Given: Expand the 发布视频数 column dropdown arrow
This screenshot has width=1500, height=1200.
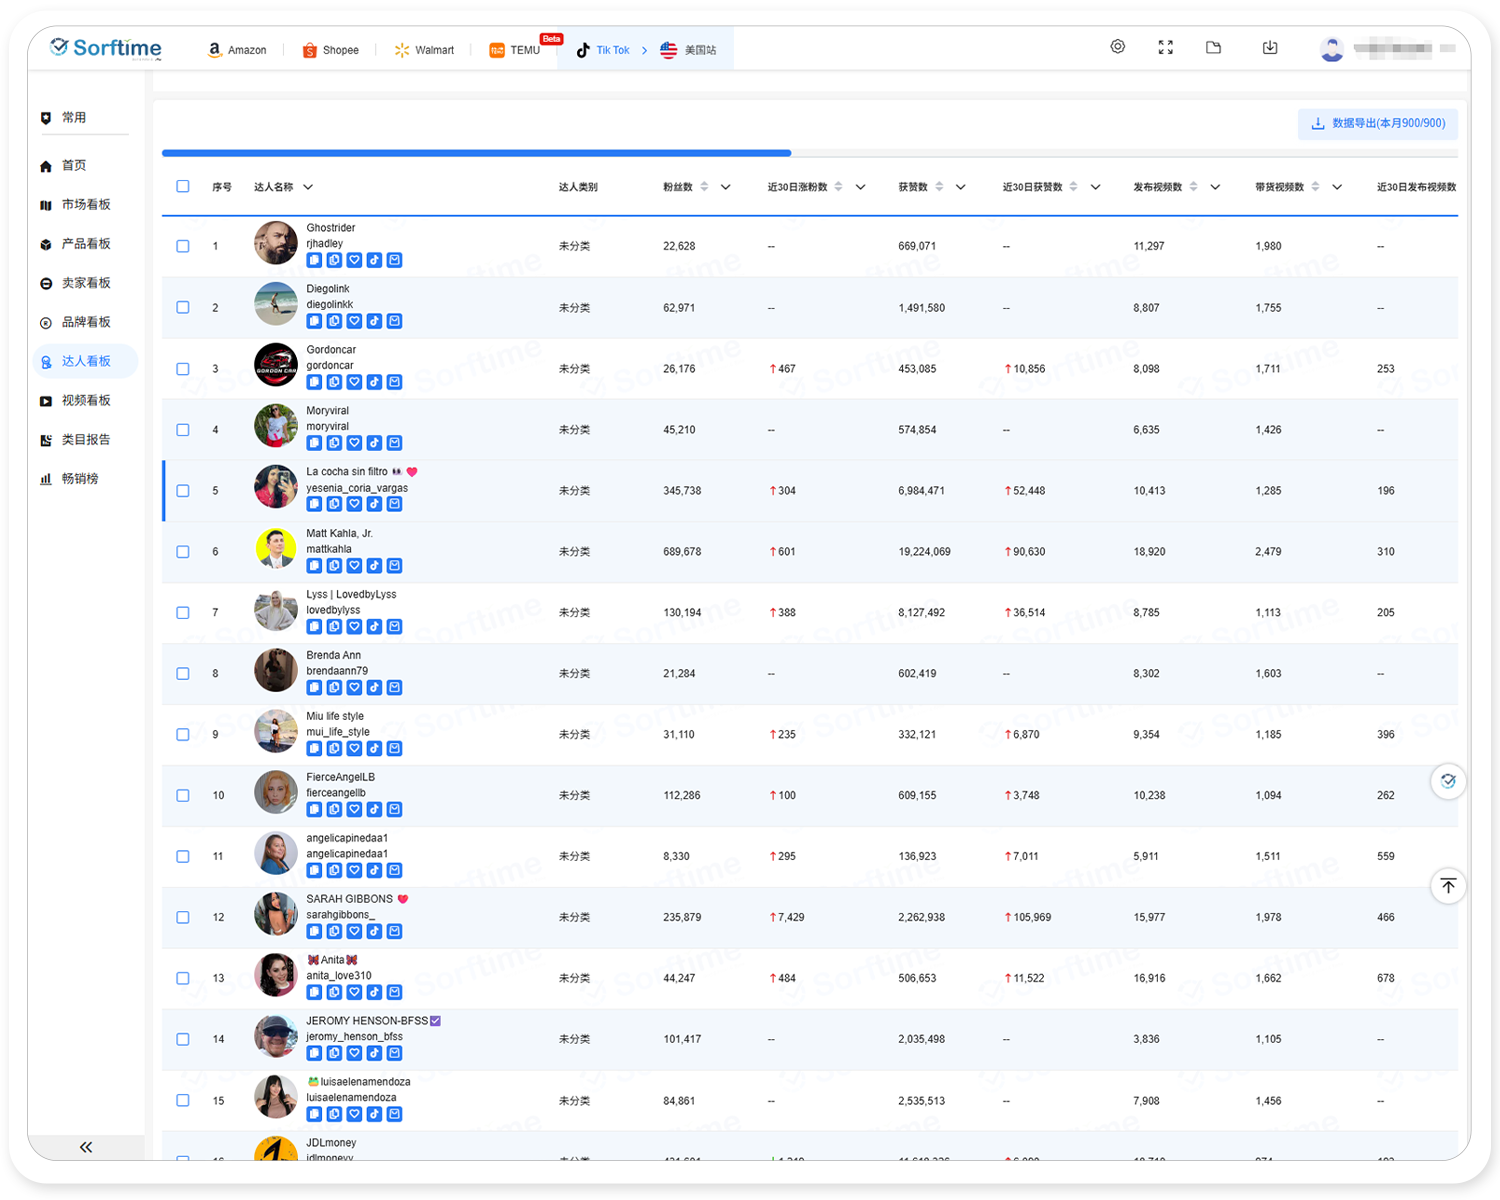Looking at the screenshot, I should point(1215,187).
